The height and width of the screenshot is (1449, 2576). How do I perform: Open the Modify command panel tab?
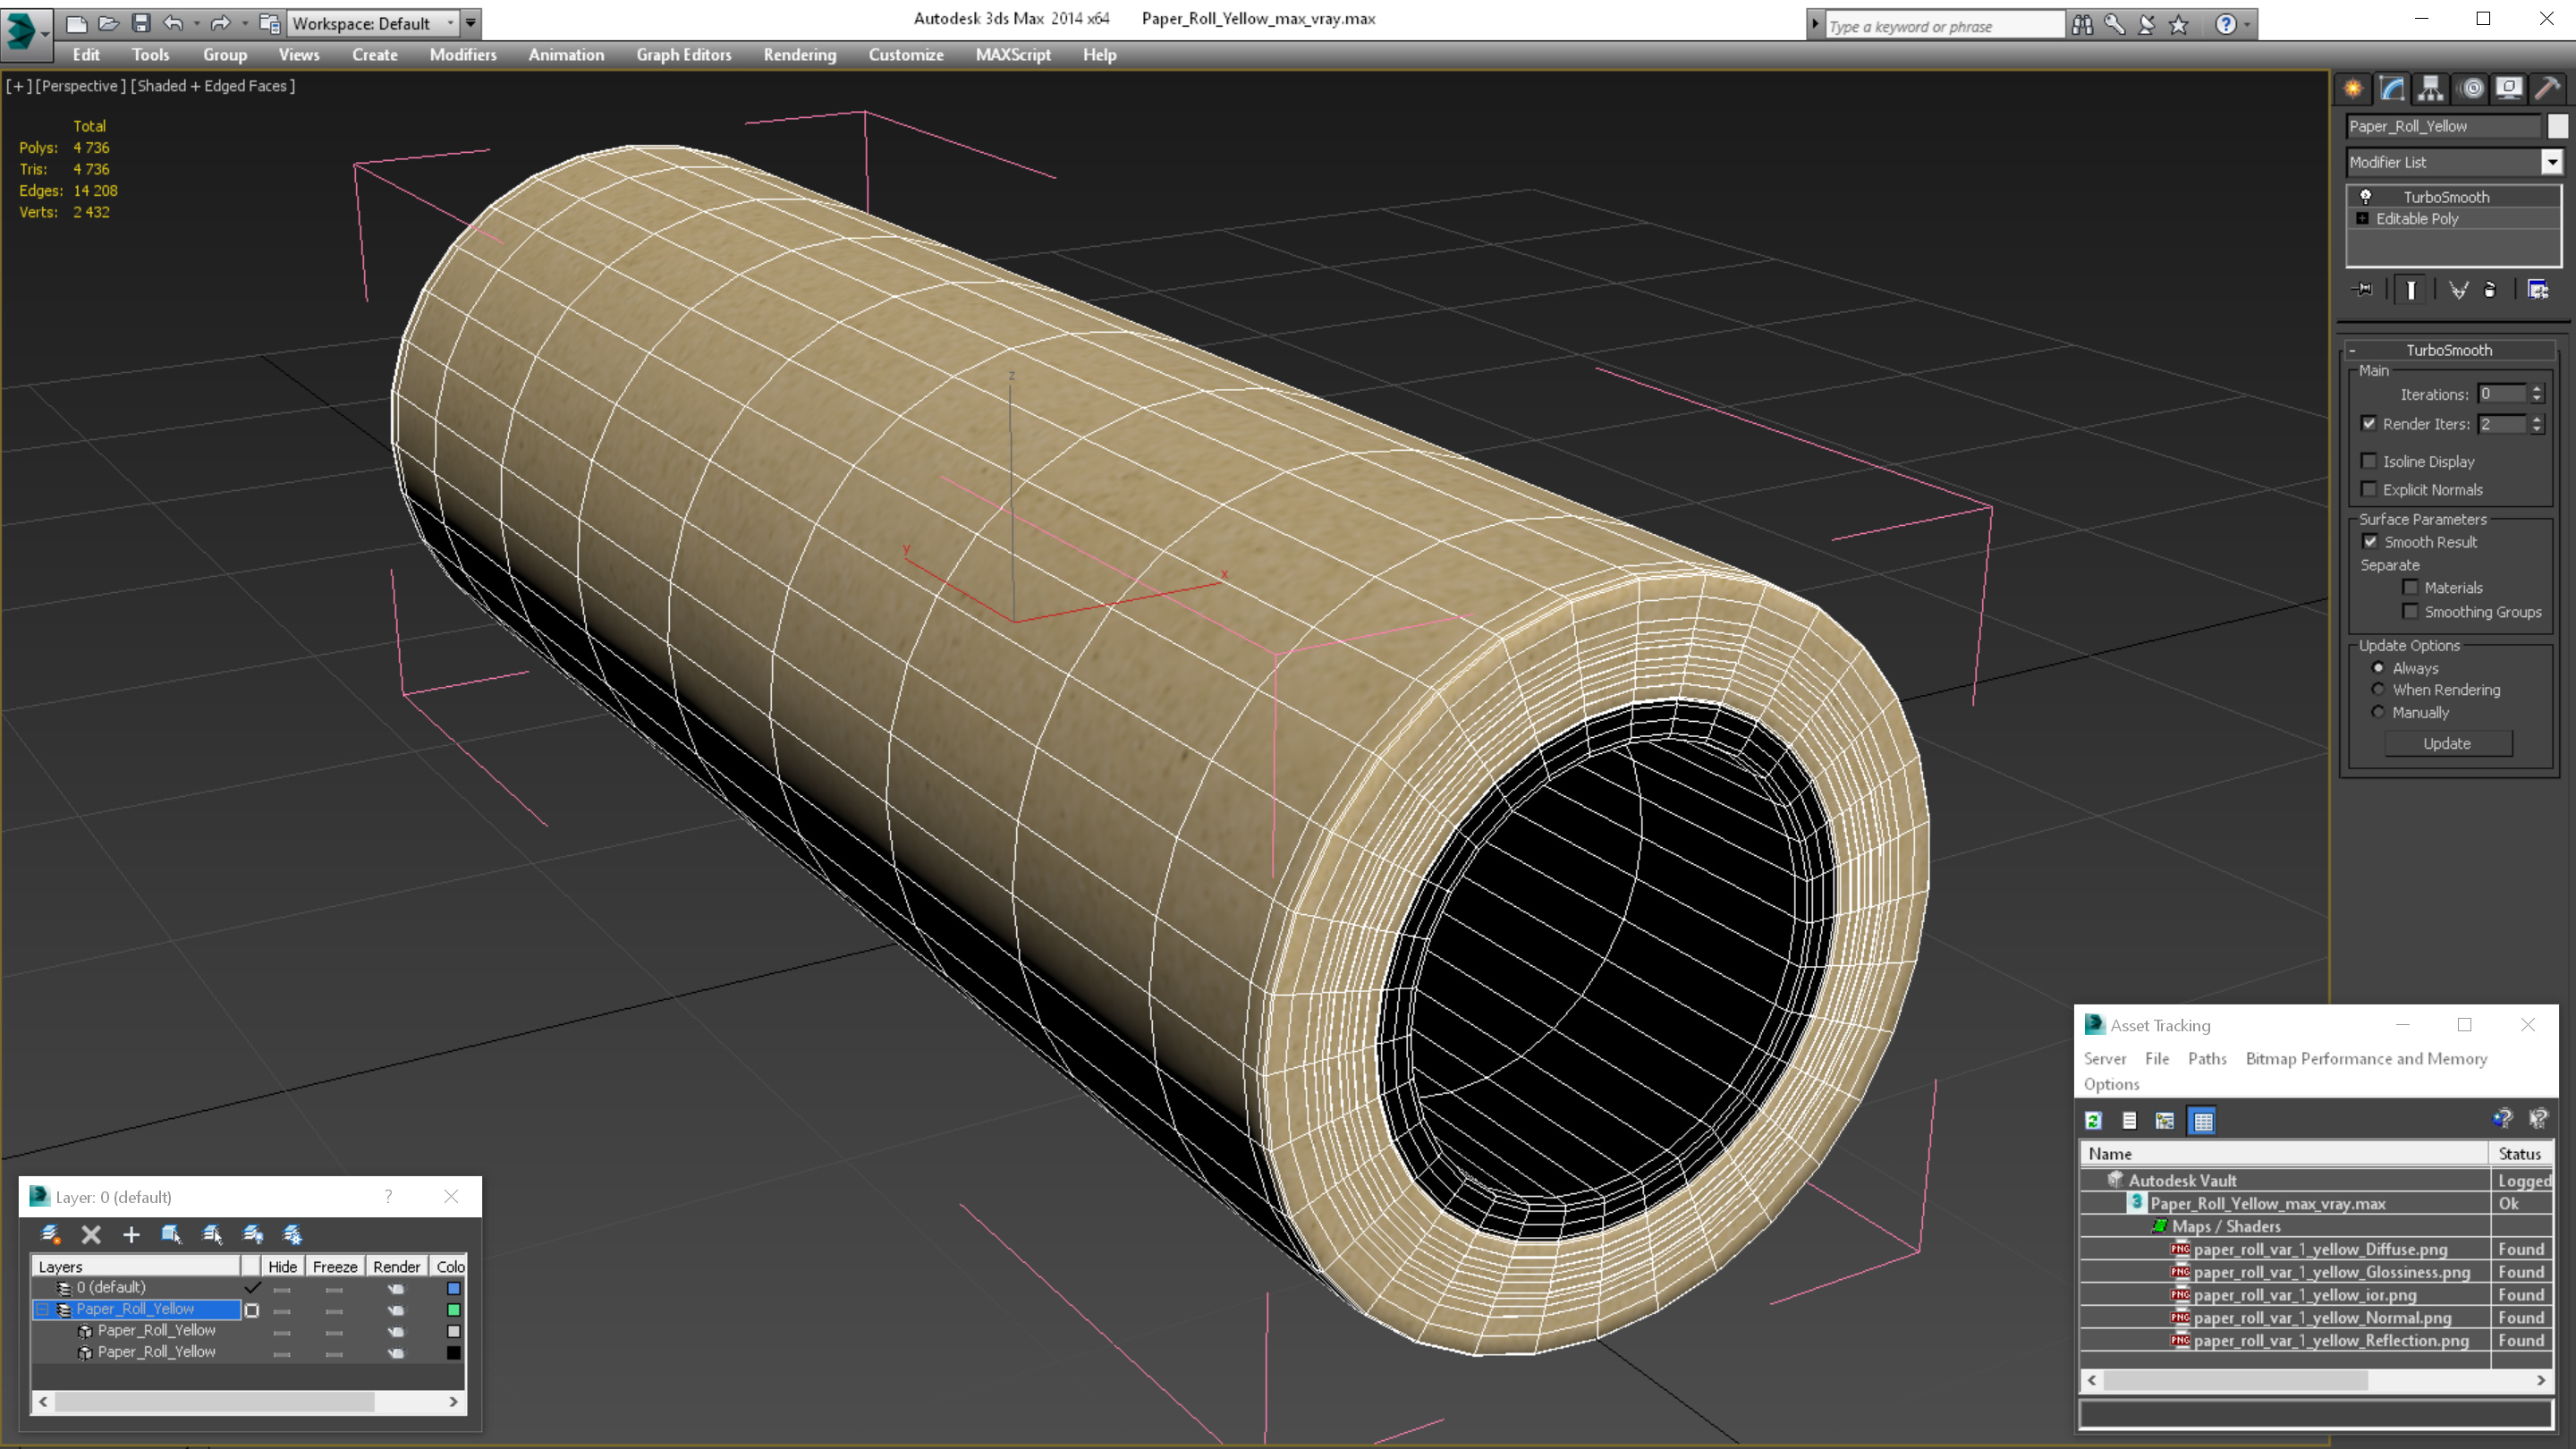[x=2392, y=89]
